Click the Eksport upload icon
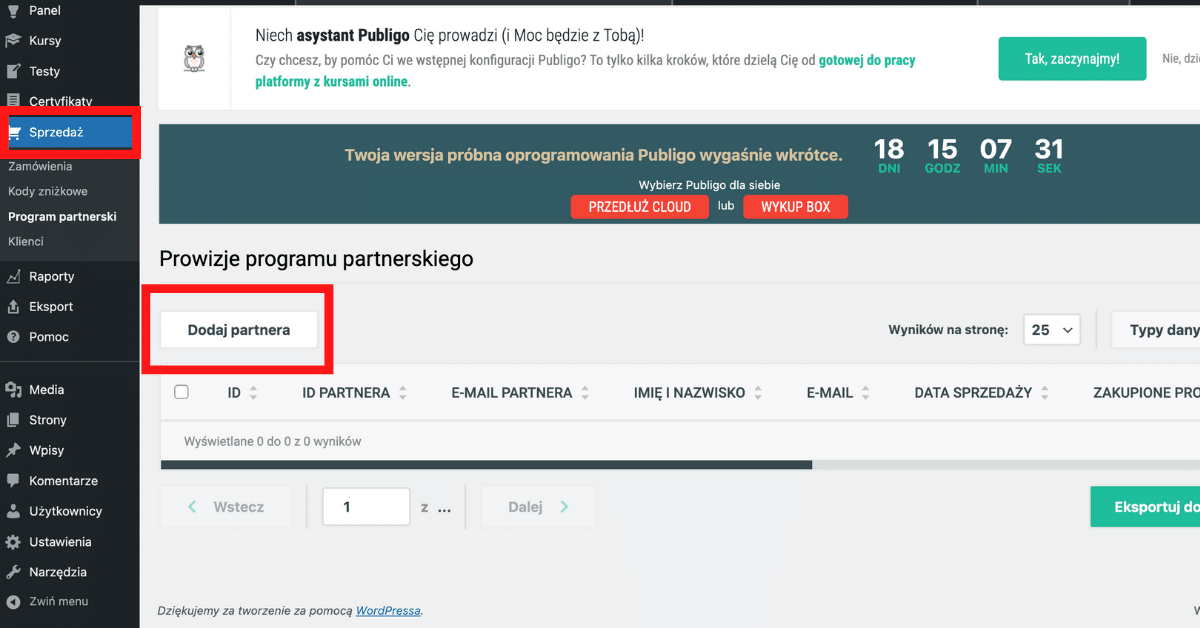 (13, 307)
